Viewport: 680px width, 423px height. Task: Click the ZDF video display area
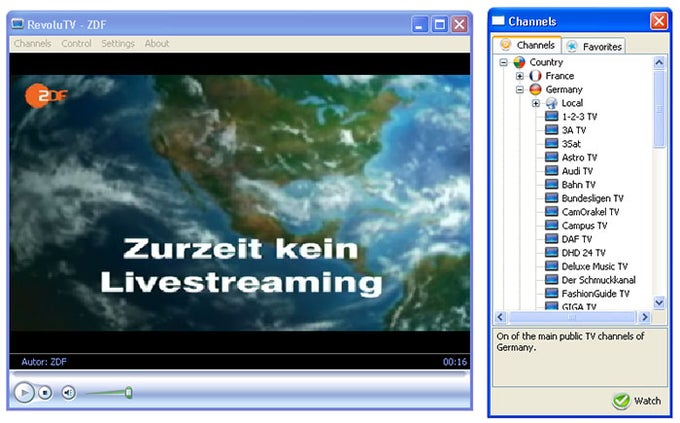pyautogui.click(x=240, y=203)
